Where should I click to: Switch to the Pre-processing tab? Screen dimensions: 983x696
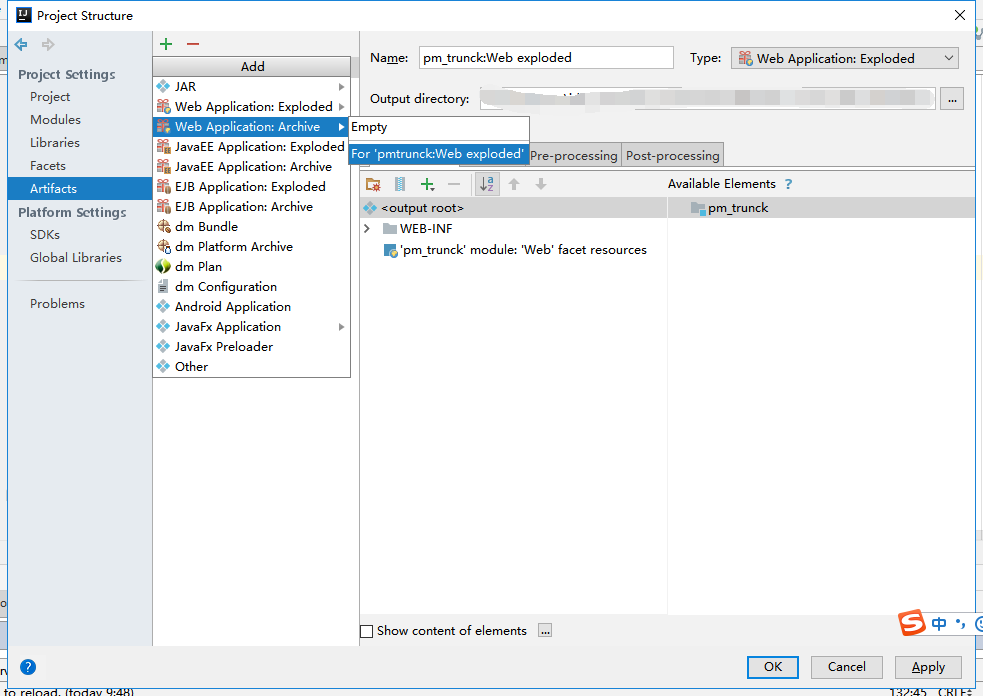point(574,156)
